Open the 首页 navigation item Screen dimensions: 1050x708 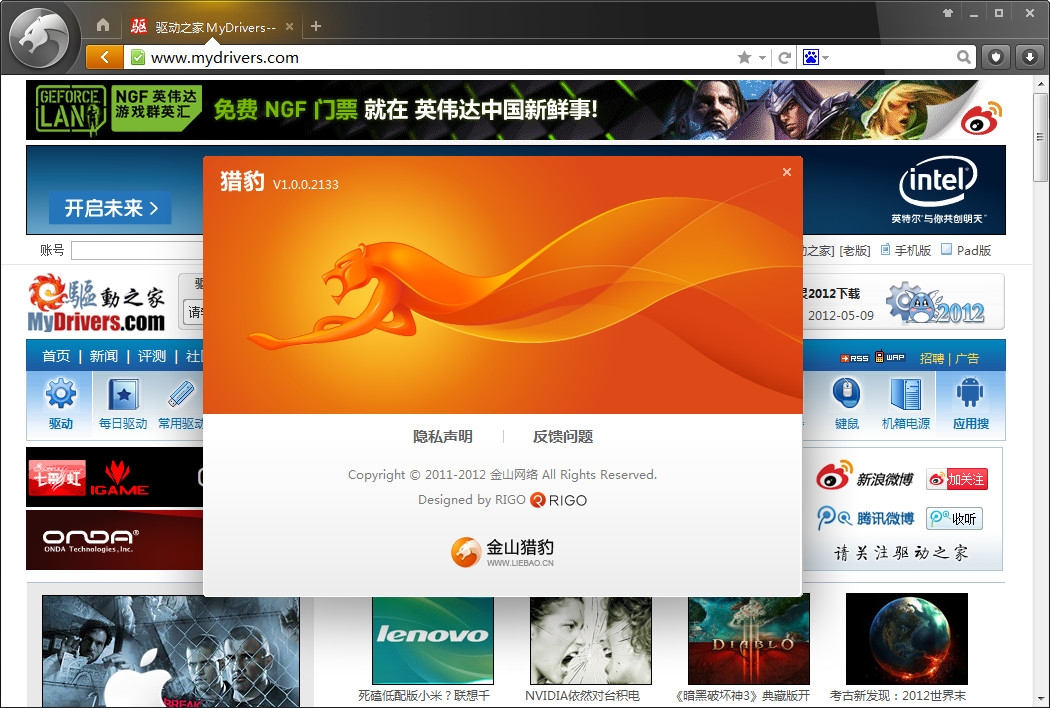[56, 356]
